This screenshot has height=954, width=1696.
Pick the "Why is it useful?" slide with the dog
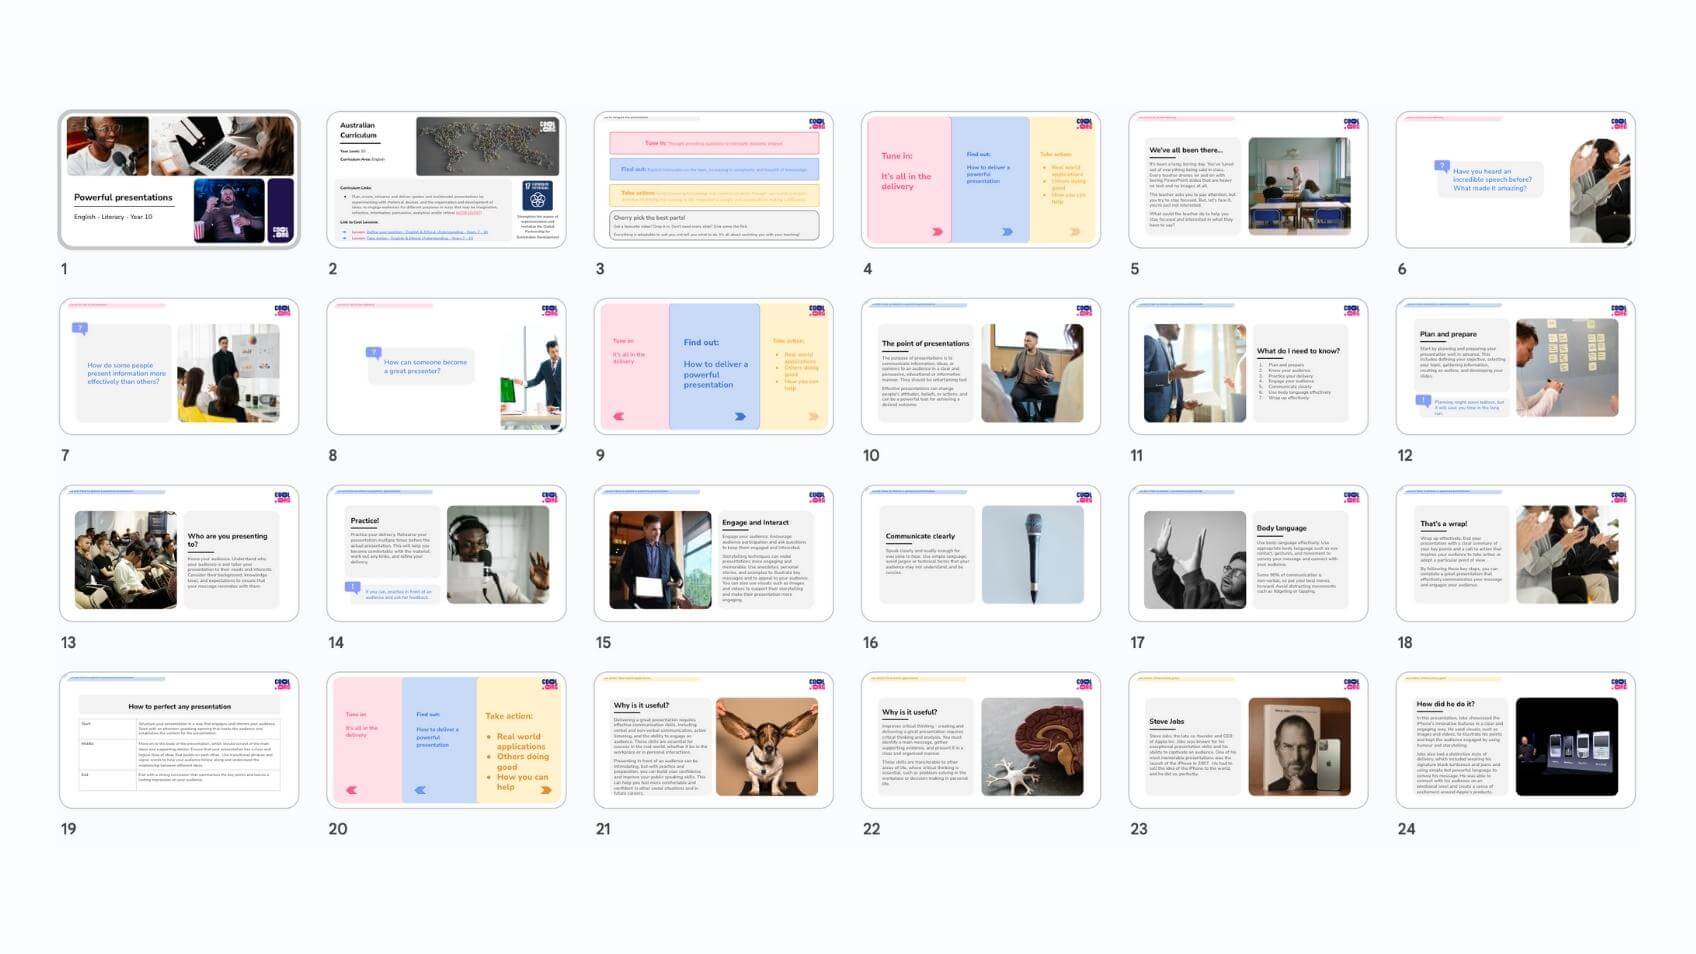pos(713,740)
